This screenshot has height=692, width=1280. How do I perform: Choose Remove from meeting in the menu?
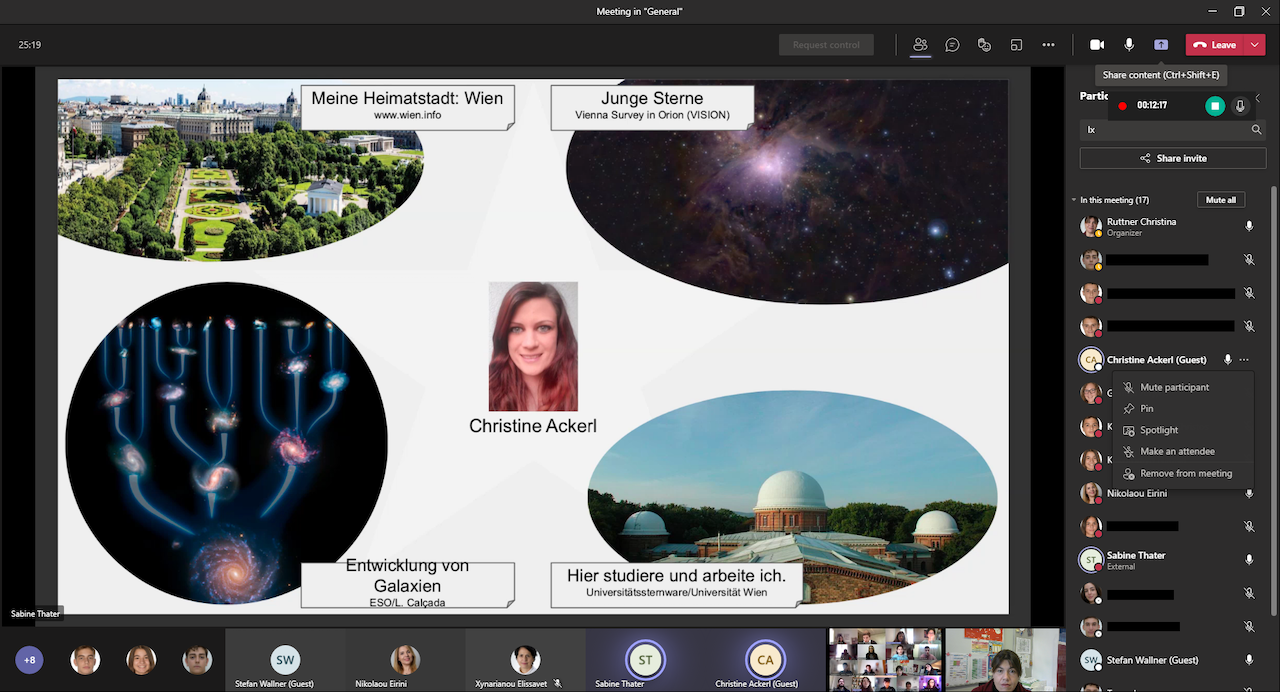pyautogui.click(x=1183, y=473)
